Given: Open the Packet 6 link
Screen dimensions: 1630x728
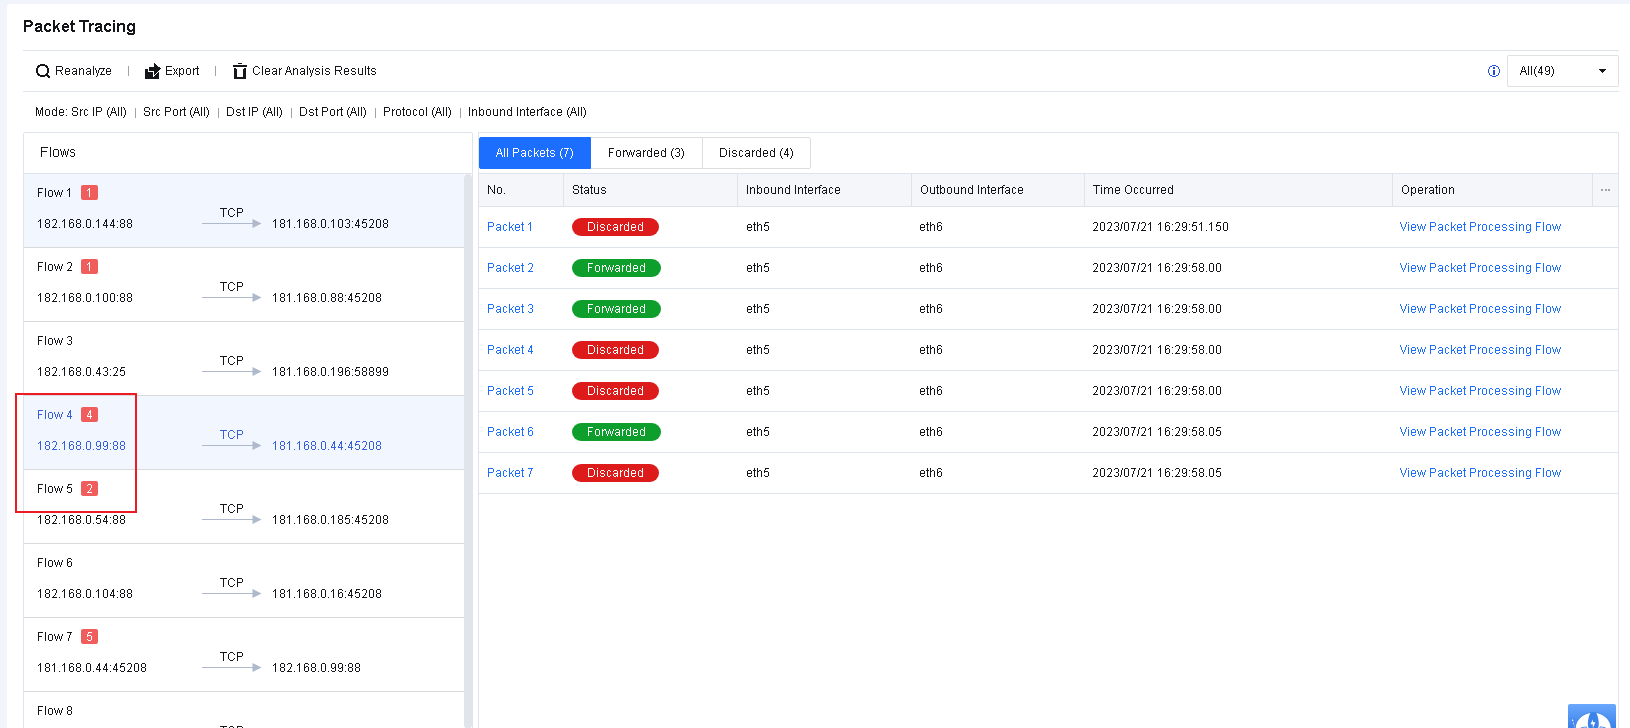Looking at the screenshot, I should tap(510, 432).
